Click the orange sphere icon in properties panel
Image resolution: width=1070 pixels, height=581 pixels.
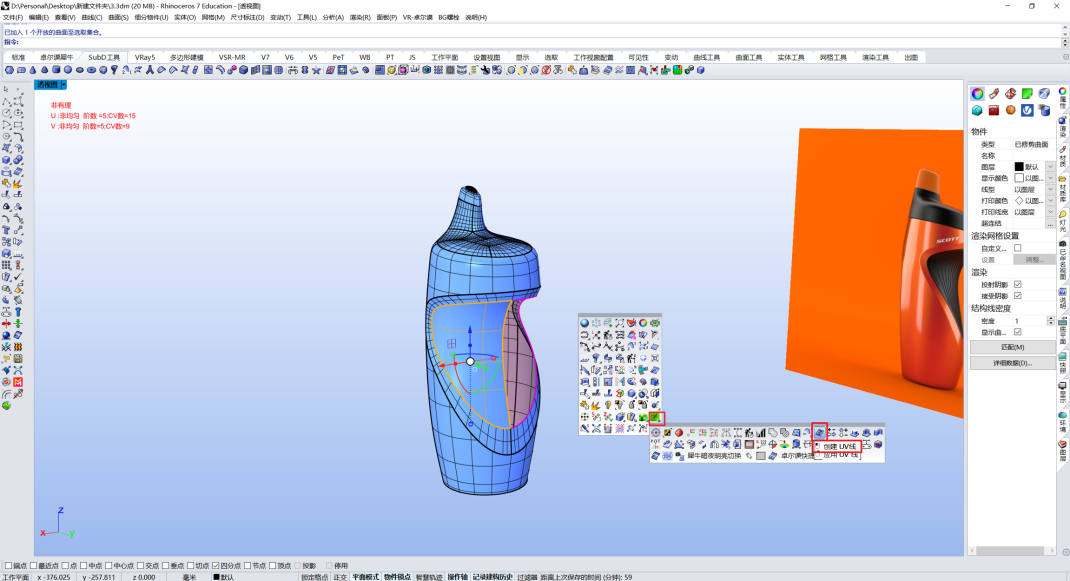[1011, 110]
